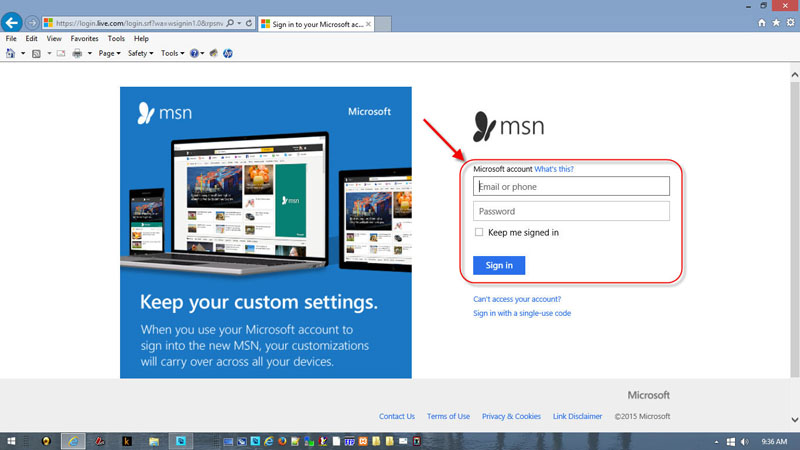Viewport: 800px width, 450px height.
Task: Open the Link Disclaimer footer link
Action: point(577,416)
